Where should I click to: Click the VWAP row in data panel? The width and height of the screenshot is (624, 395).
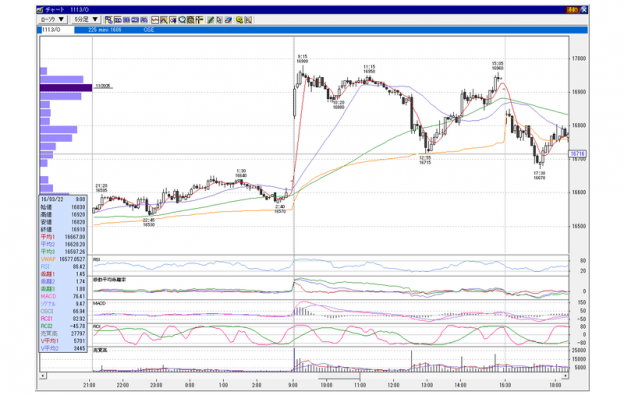pos(63,259)
